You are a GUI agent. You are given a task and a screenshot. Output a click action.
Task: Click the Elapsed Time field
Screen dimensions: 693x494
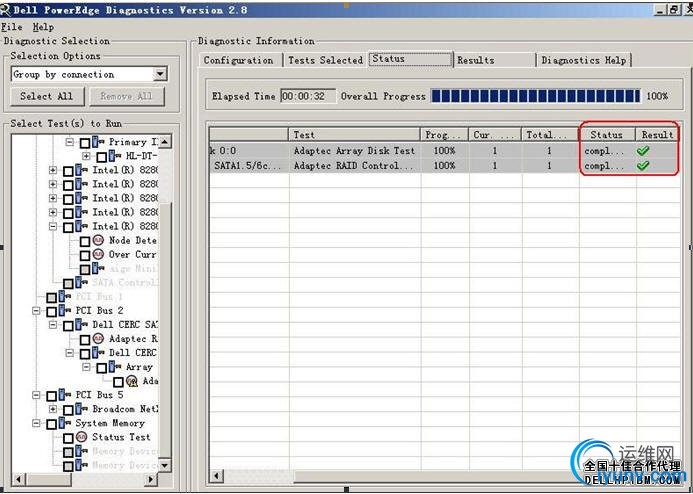pyautogui.click(x=308, y=96)
